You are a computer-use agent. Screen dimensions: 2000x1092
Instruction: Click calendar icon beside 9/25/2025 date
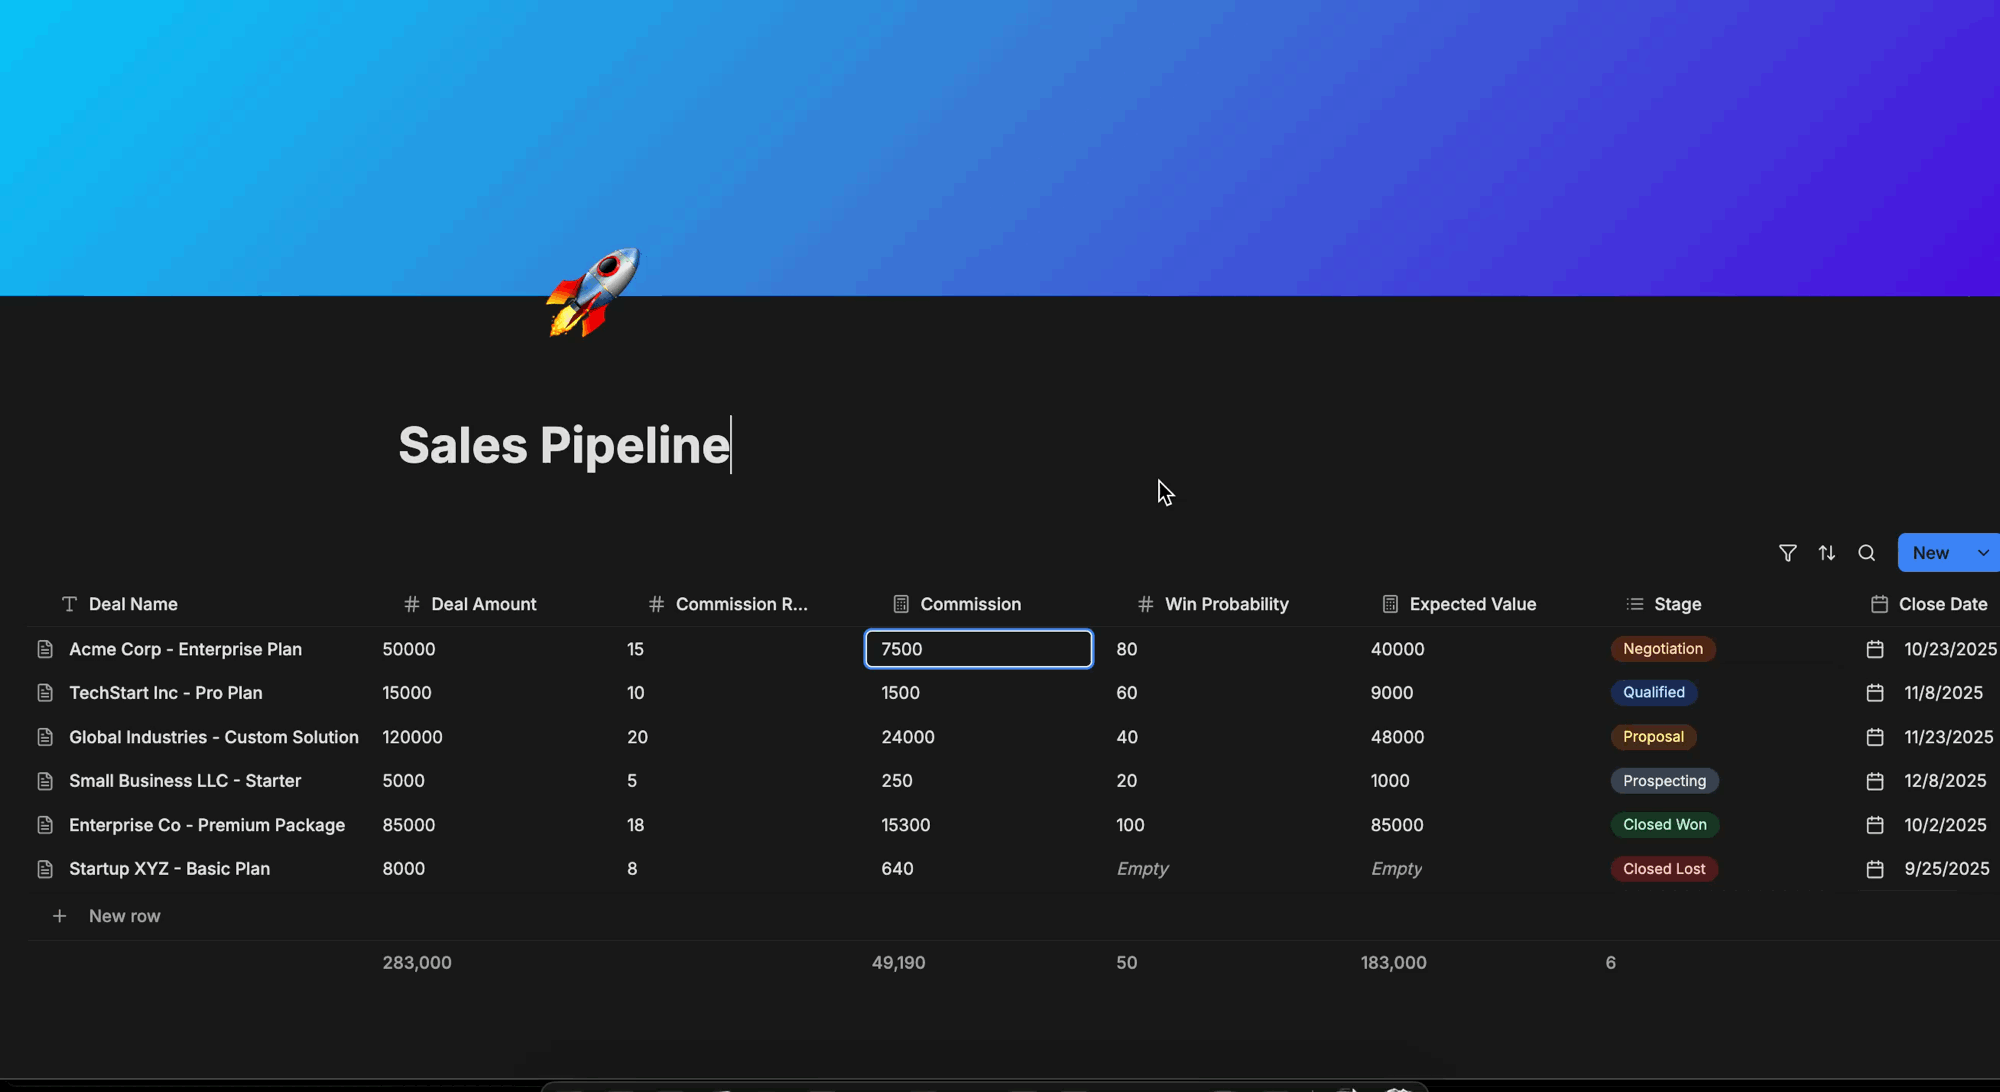pos(1875,869)
